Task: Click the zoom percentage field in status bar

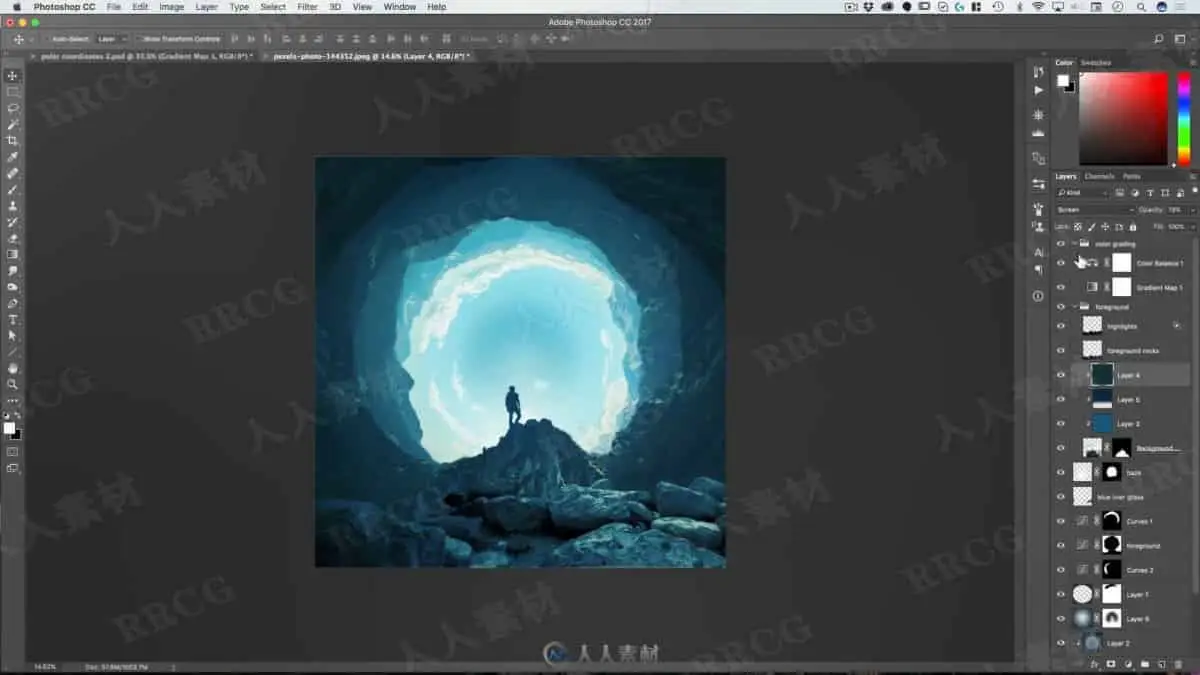Action: coord(44,666)
